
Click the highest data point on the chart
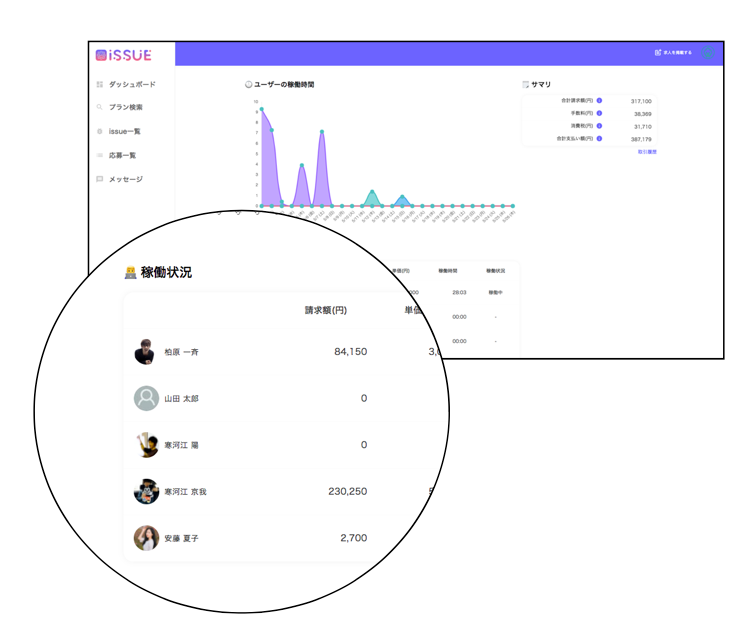pyautogui.click(x=262, y=110)
